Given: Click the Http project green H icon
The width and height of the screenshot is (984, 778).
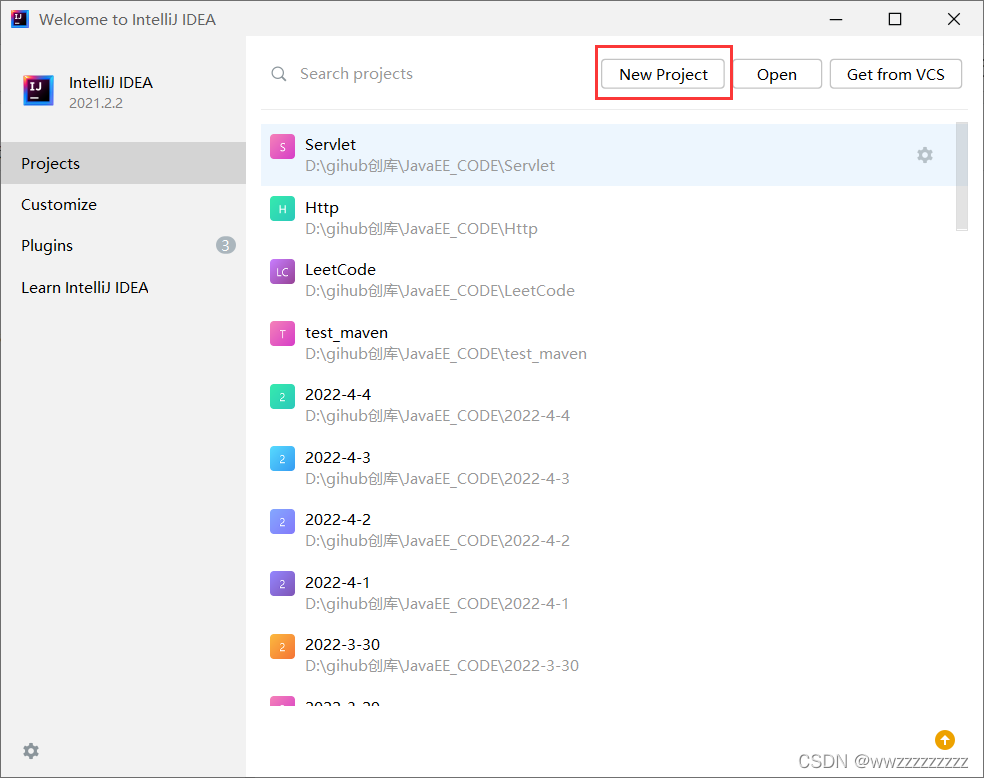Looking at the screenshot, I should pos(282,209).
